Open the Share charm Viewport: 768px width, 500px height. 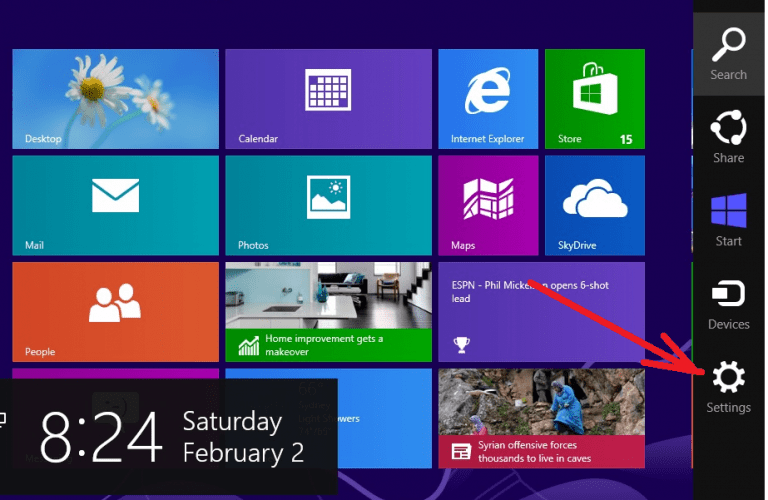[x=729, y=137]
